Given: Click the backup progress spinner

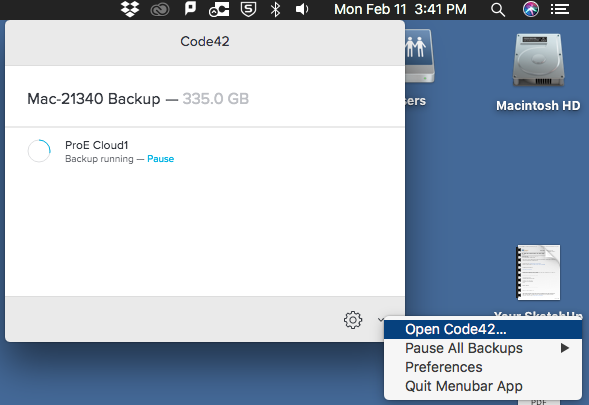Looking at the screenshot, I should point(39,151).
